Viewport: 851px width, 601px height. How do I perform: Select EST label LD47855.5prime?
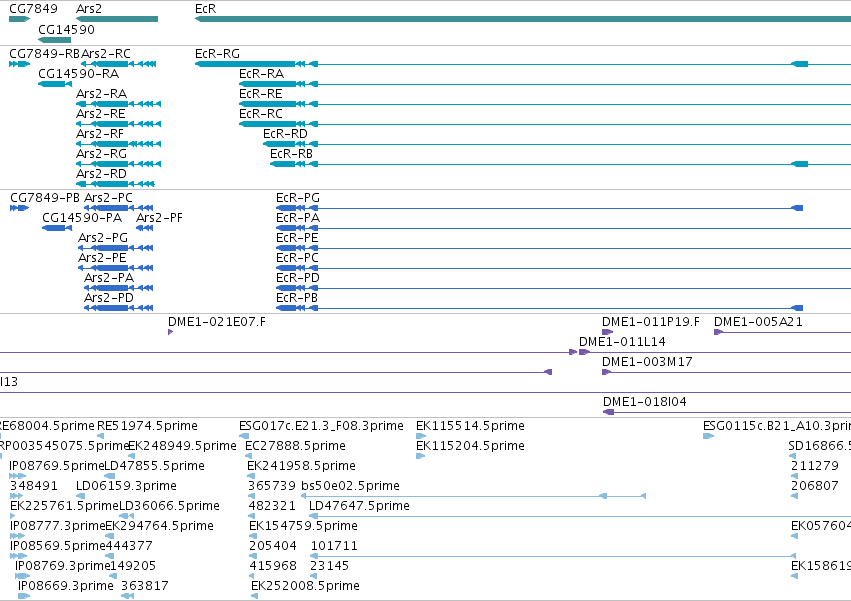[154, 467]
